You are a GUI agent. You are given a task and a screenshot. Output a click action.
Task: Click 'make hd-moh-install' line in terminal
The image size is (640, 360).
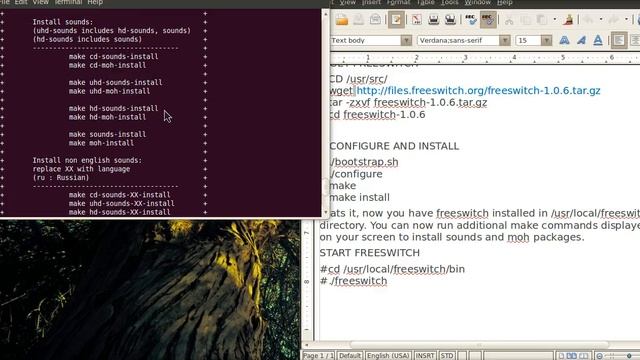[107, 117]
